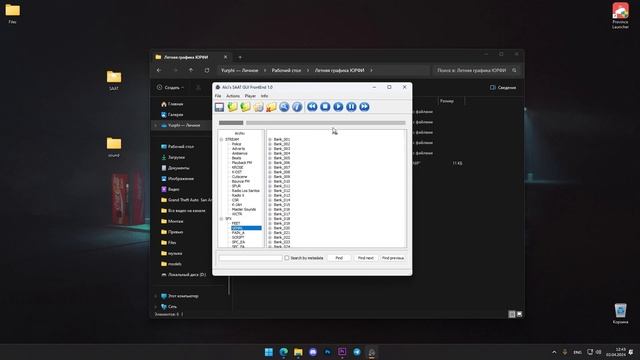Select the Recycle Bin (Корзина) desktop icon
The width and height of the screenshot is (640, 360).
pyautogui.click(x=620, y=313)
